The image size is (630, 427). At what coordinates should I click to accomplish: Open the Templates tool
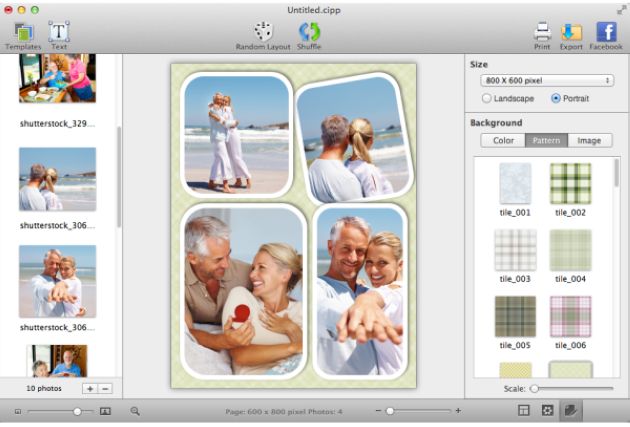coord(23,32)
